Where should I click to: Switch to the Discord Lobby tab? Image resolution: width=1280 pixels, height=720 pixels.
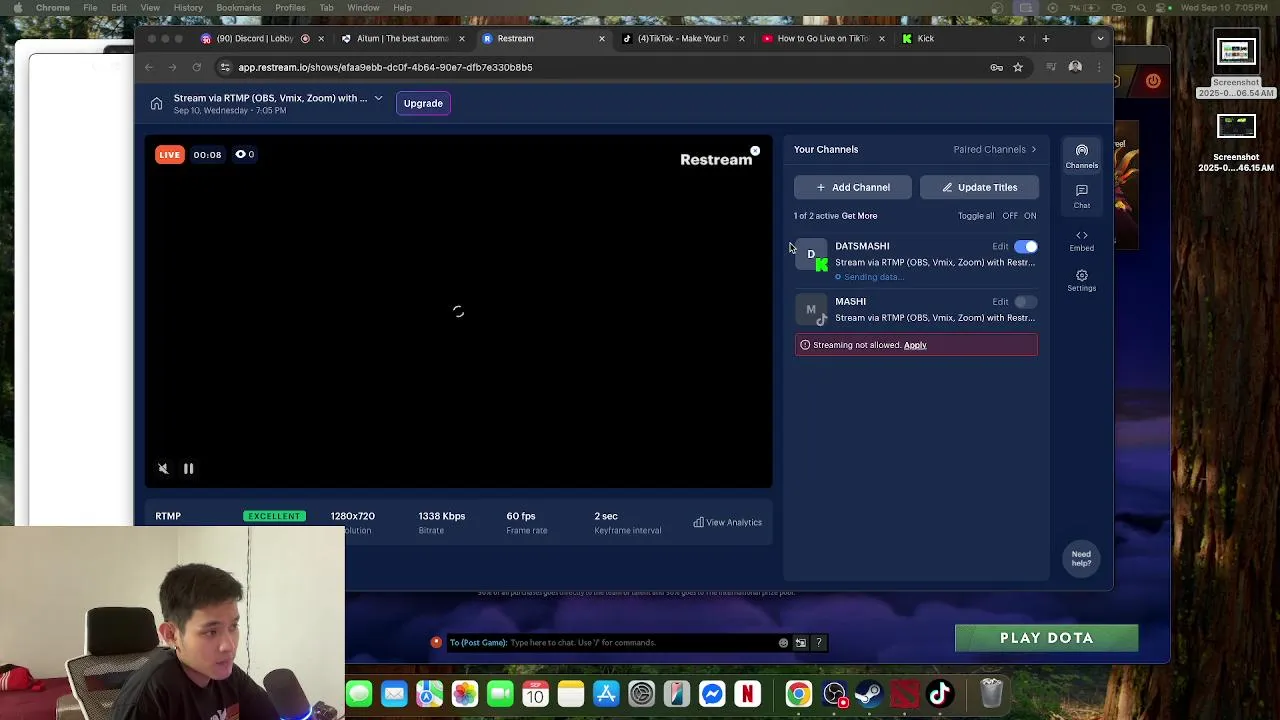coord(262,38)
